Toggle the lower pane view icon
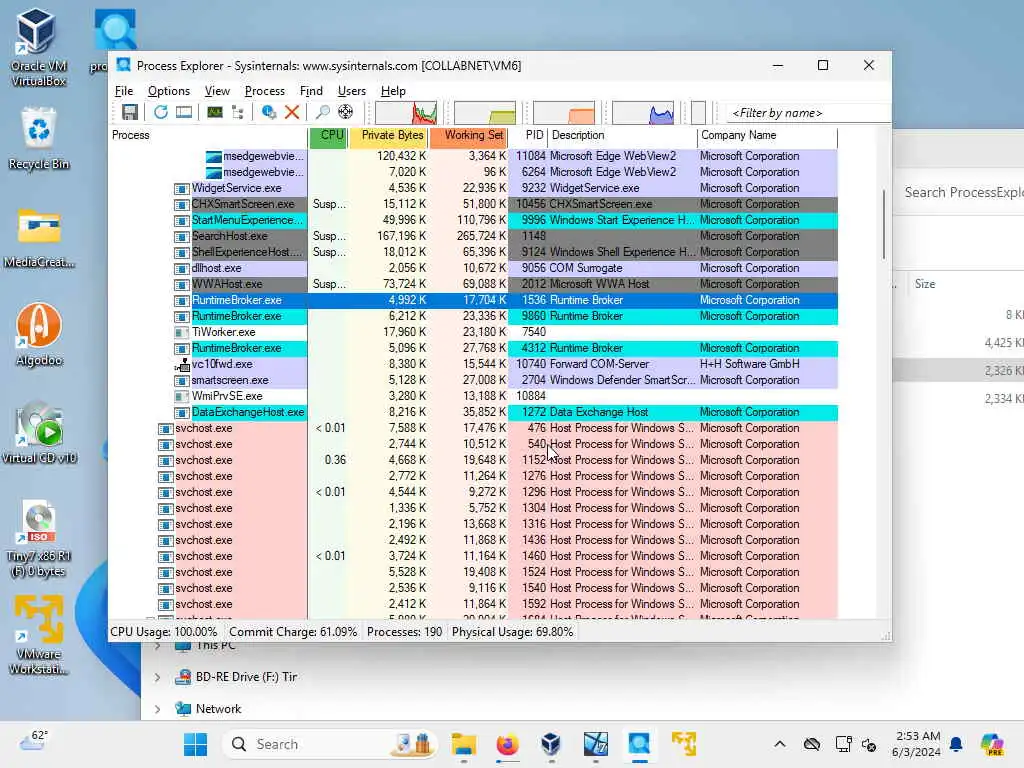The height and width of the screenshot is (768, 1024). 184,112
